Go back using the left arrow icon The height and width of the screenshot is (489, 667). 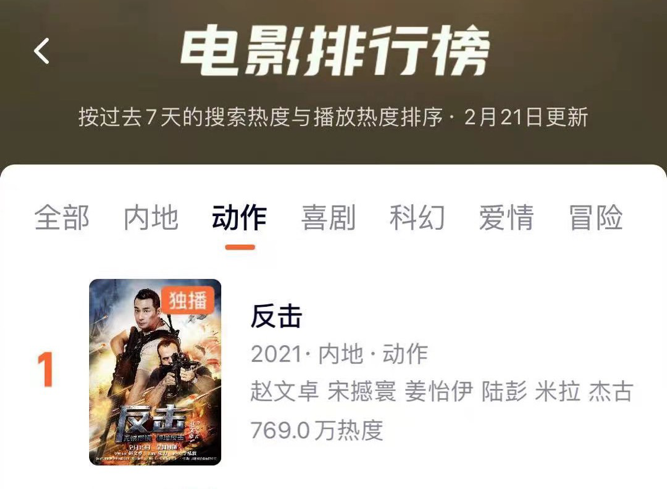(42, 51)
